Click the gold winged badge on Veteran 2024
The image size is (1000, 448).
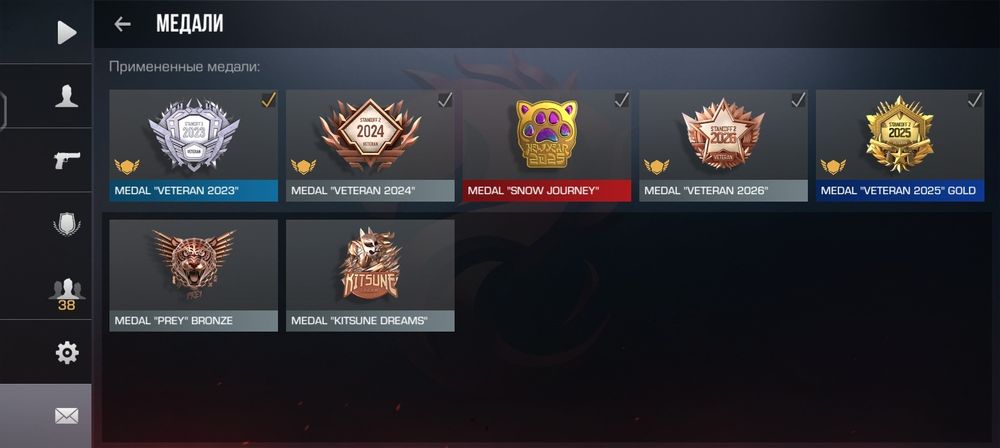pyautogui.click(x=304, y=167)
